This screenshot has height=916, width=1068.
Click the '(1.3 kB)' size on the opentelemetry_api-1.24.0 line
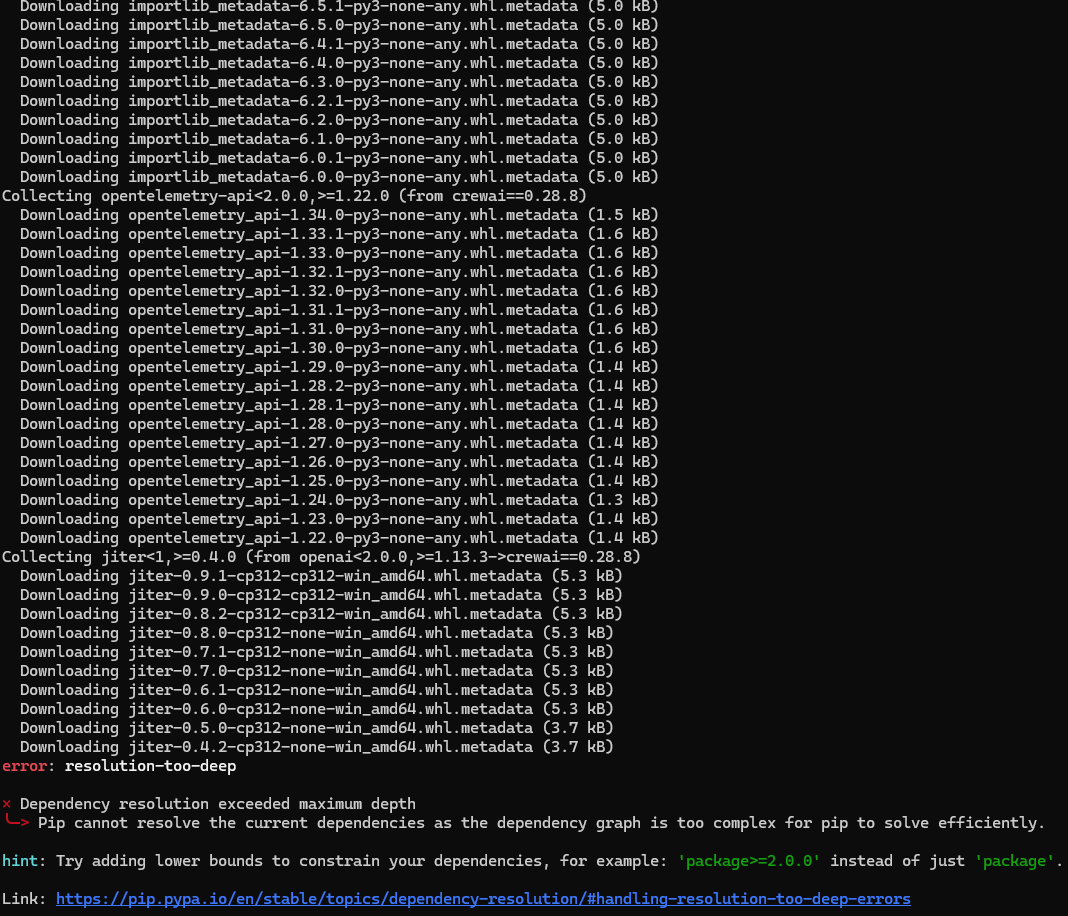(x=623, y=500)
